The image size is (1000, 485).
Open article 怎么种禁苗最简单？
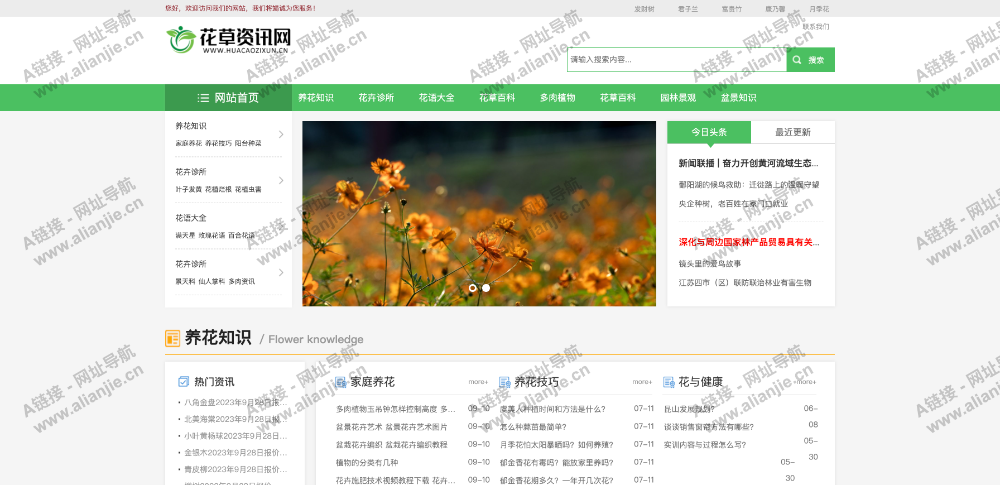point(533,427)
